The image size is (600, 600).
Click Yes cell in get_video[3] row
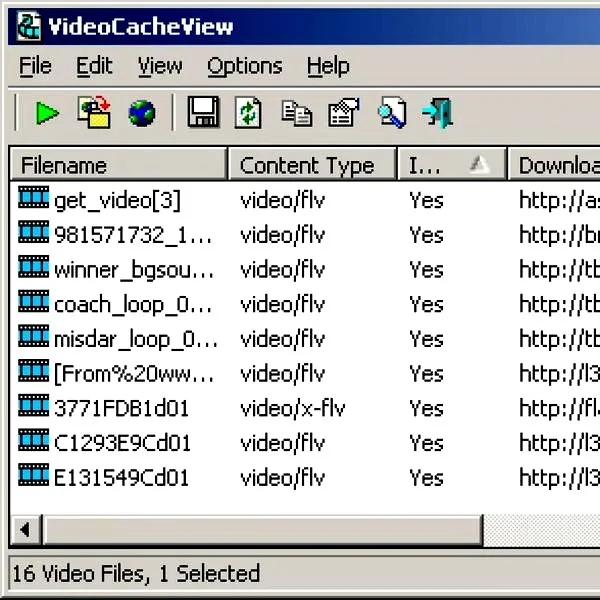pos(426,201)
